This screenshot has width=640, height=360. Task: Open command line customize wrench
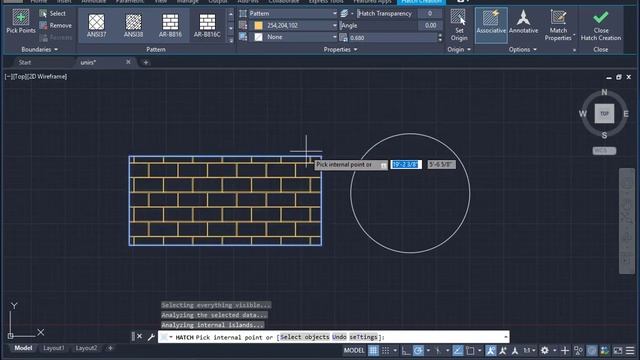pyautogui.click(x=151, y=337)
